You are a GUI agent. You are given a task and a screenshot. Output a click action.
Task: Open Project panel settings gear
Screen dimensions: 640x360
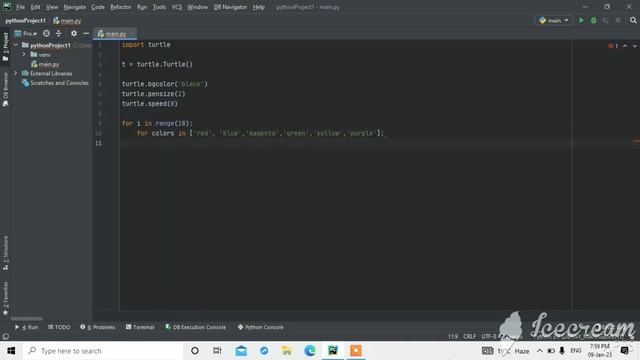(74, 33)
